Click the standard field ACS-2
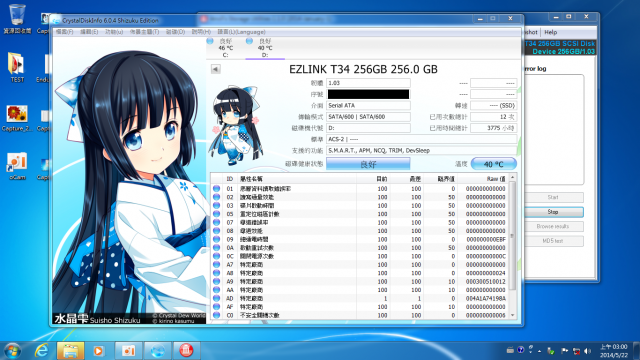Viewport: 640px width, 360px height. [422, 139]
